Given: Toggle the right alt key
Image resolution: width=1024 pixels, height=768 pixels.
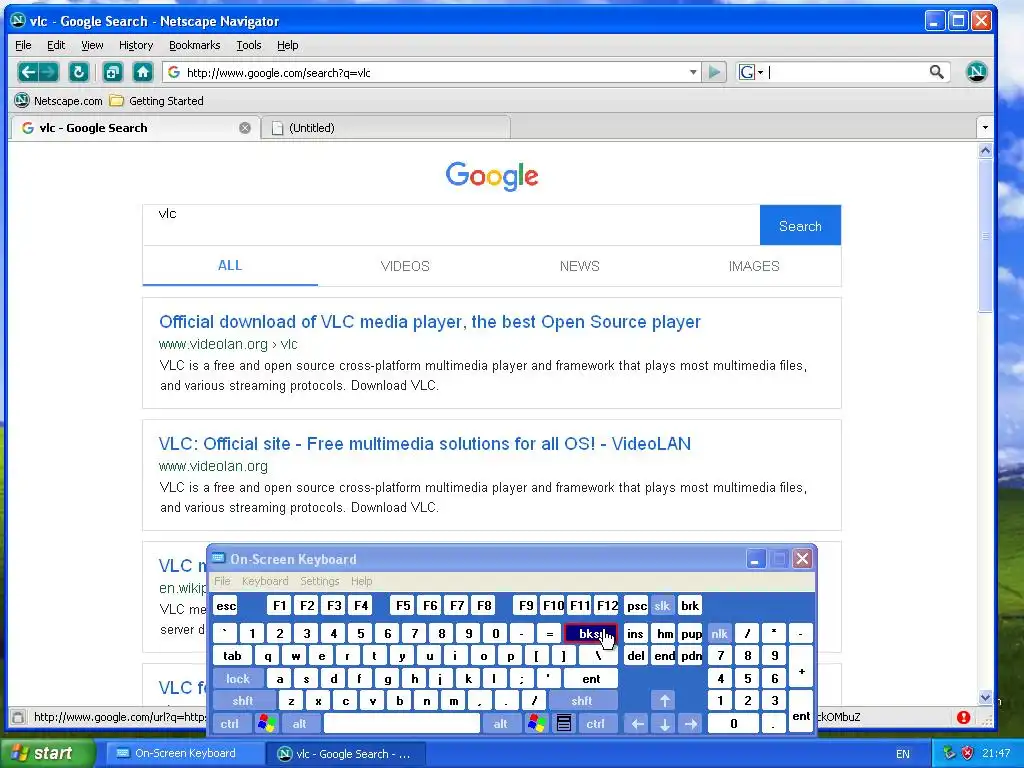Looking at the screenshot, I should pos(500,724).
